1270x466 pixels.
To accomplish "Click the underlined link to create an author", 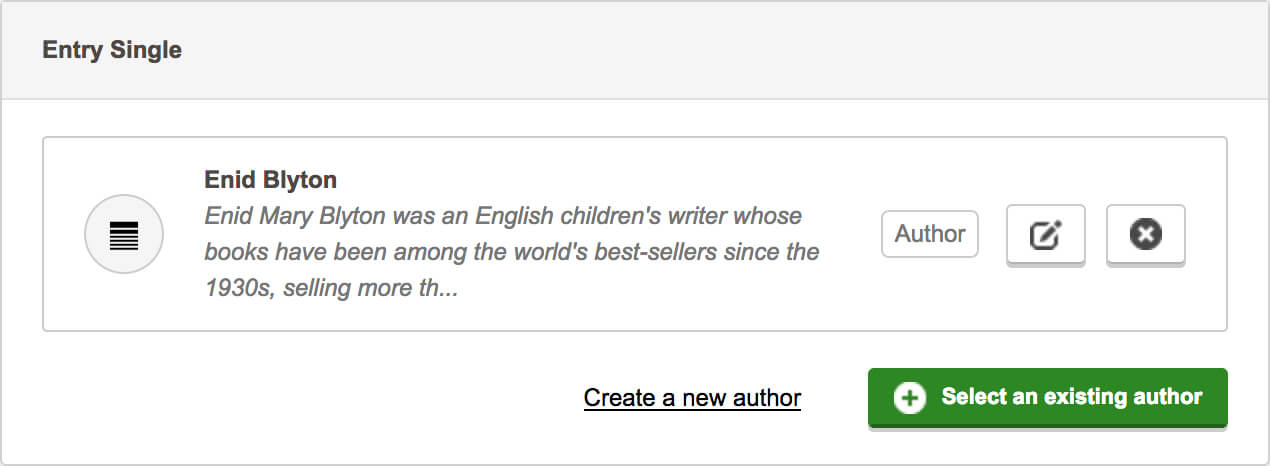I will pos(692,398).
